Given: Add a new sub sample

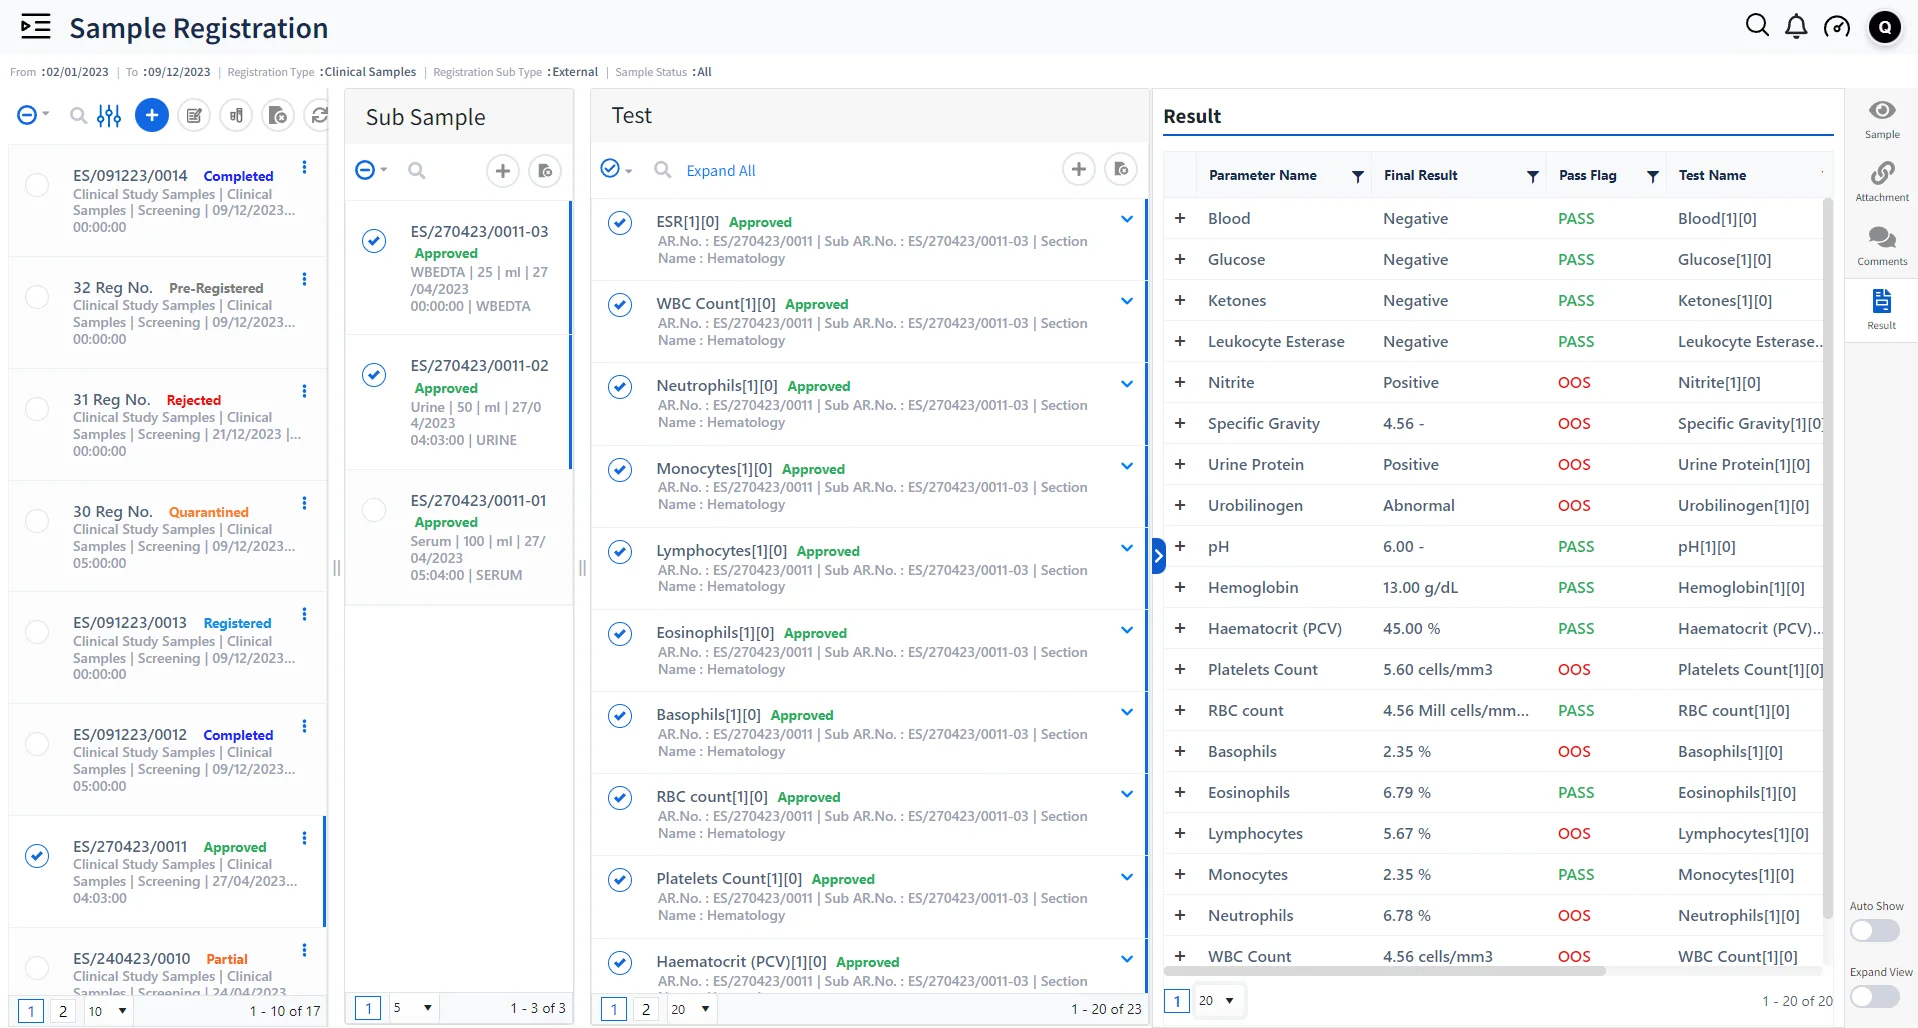Looking at the screenshot, I should [x=503, y=171].
